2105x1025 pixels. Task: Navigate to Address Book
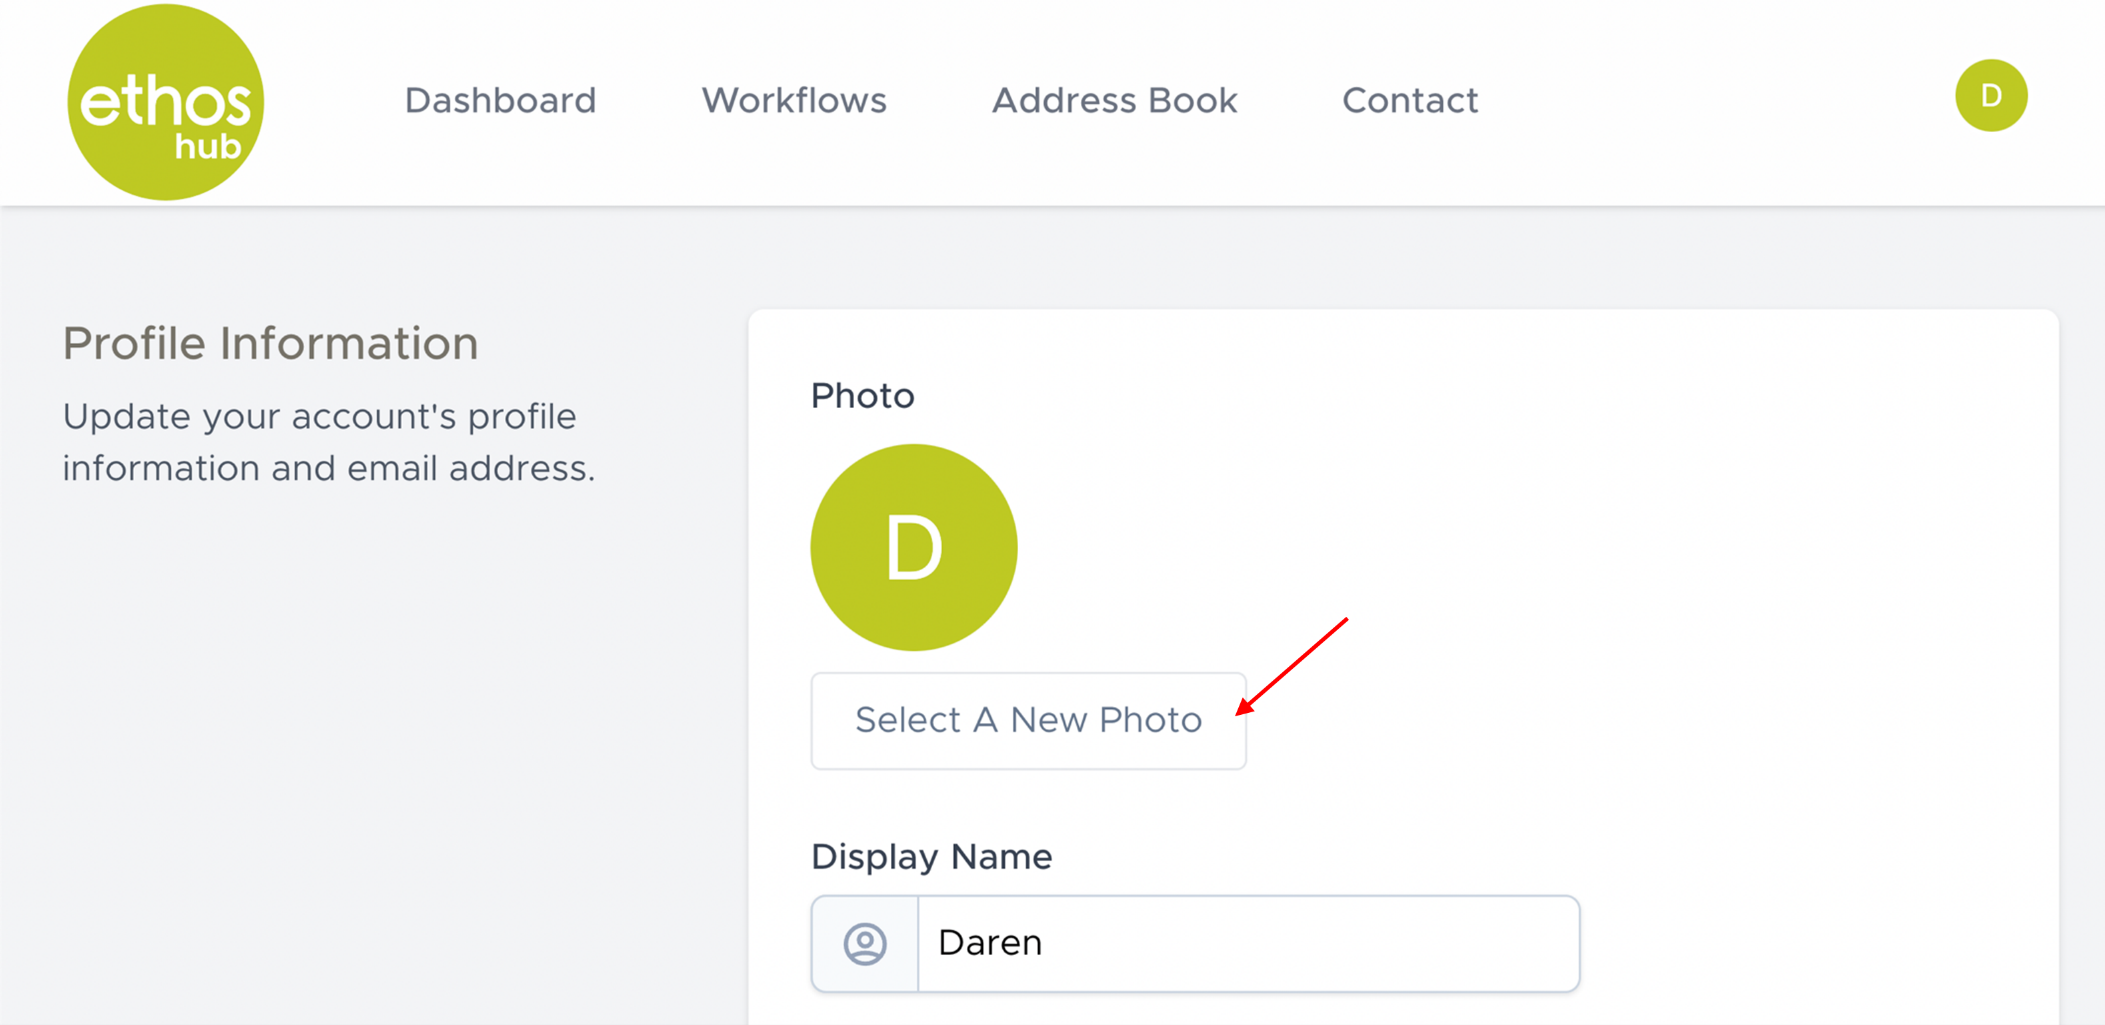(1114, 100)
